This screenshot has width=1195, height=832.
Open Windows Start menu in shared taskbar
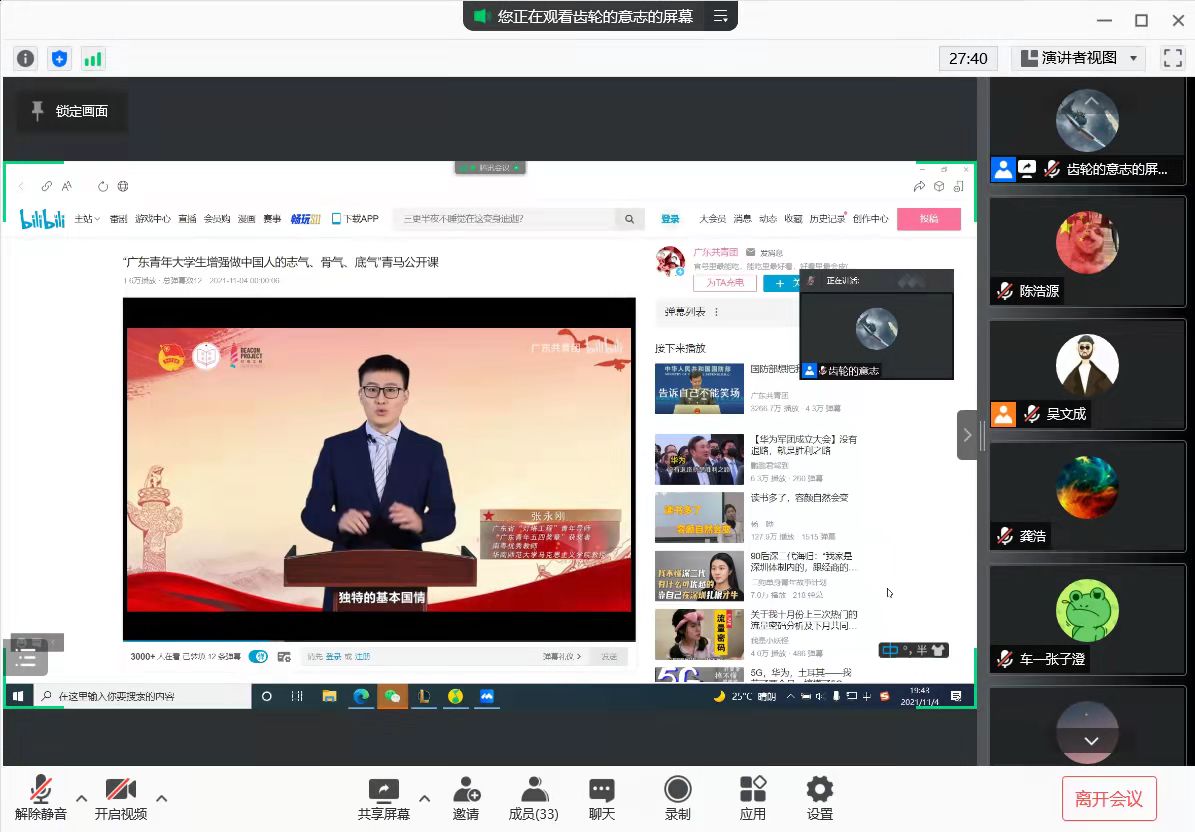(x=18, y=696)
